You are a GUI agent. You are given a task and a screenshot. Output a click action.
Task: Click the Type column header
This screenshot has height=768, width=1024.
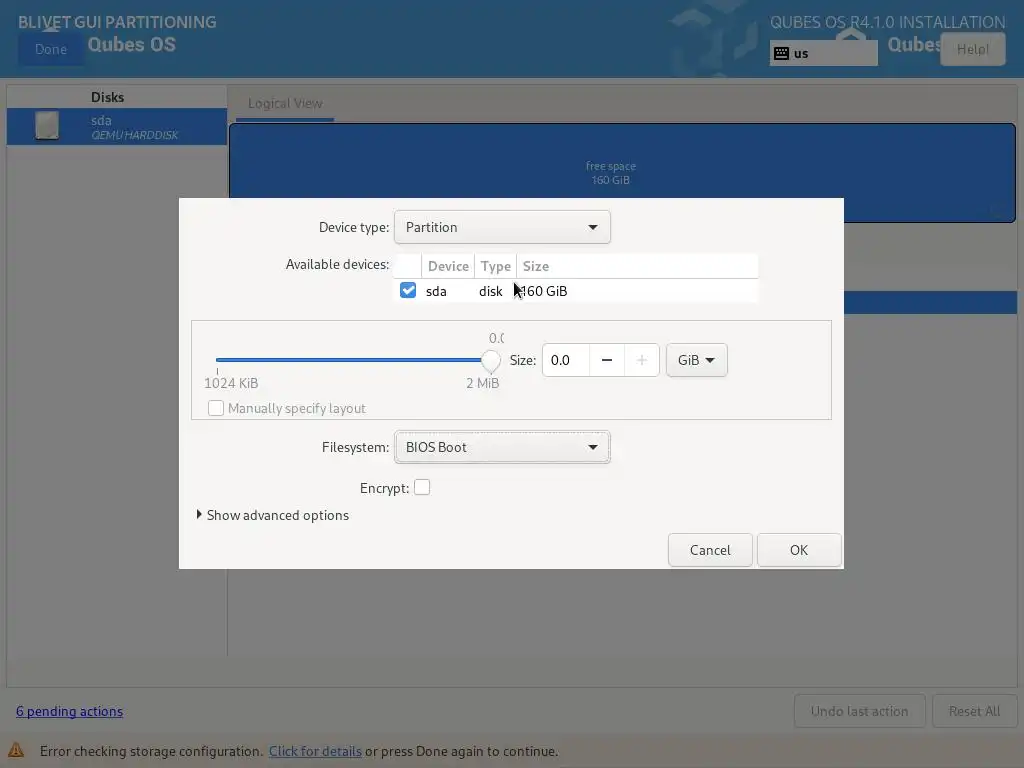point(496,266)
